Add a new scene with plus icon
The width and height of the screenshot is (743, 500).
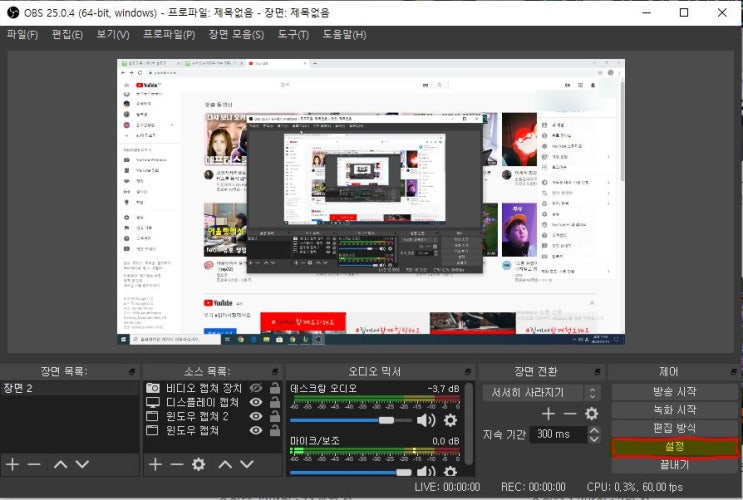(12, 464)
